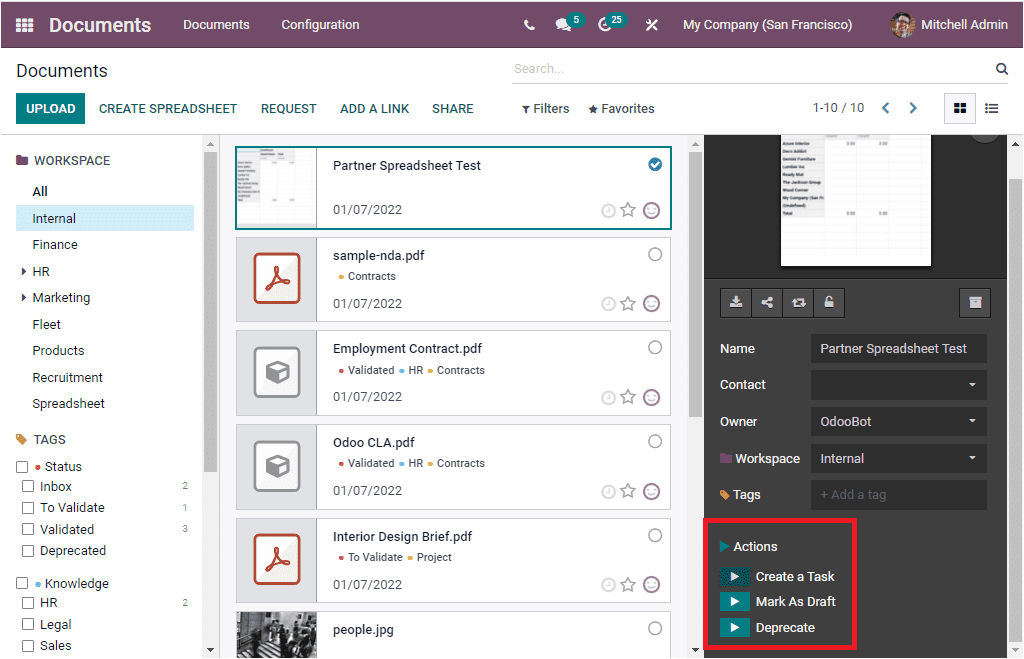Select the Fleet workspace
The height and width of the screenshot is (659, 1024).
tap(46, 325)
